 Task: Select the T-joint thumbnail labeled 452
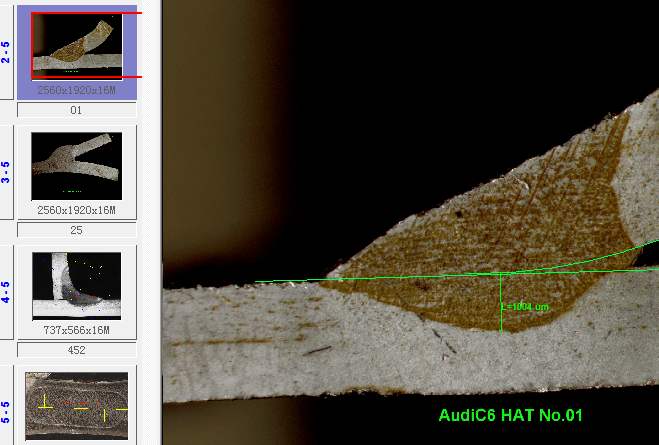(76, 285)
